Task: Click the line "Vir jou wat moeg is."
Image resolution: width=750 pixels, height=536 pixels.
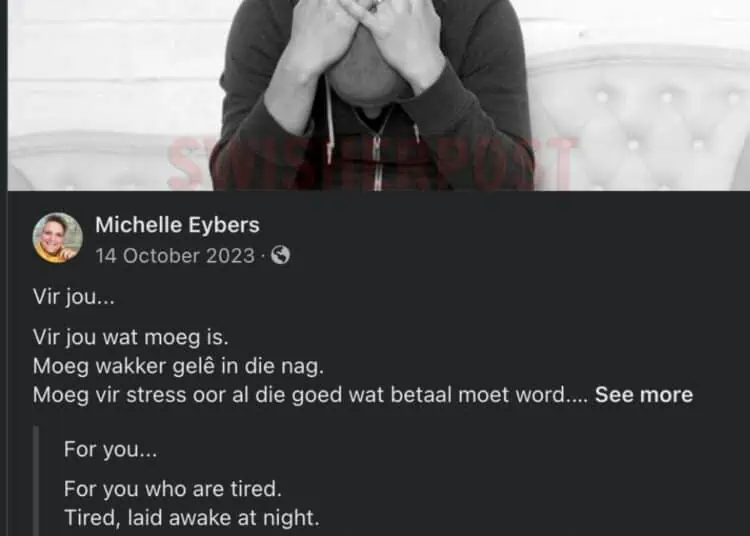Action: [x=131, y=338]
